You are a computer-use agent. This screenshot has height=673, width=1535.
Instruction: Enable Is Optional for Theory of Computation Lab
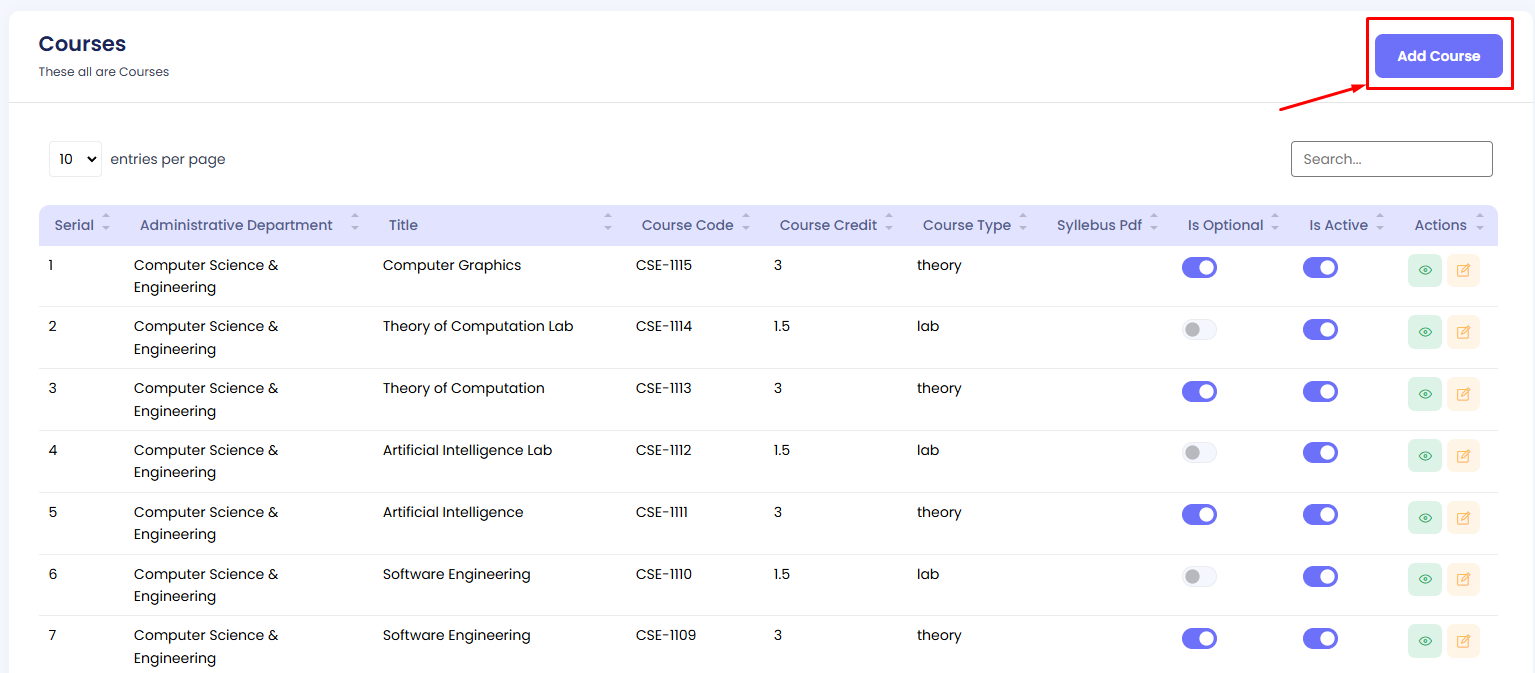(x=1199, y=329)
